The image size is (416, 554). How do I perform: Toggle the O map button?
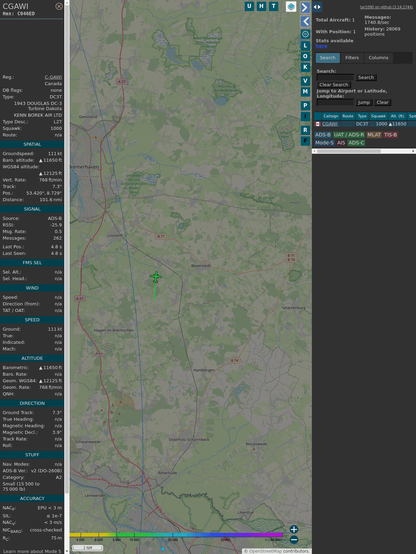305,56
